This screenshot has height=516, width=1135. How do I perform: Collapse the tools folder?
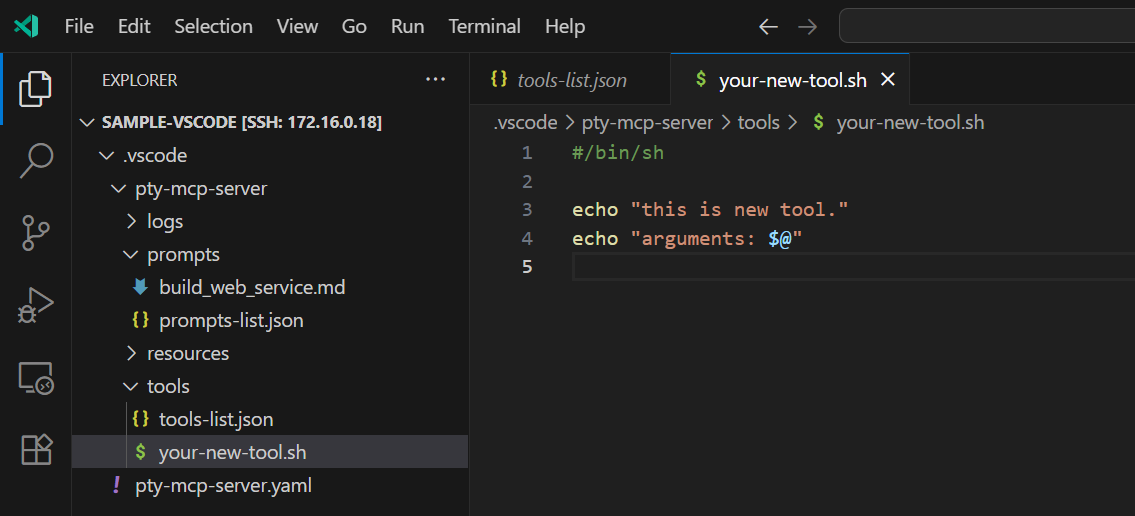click(270, 386)
